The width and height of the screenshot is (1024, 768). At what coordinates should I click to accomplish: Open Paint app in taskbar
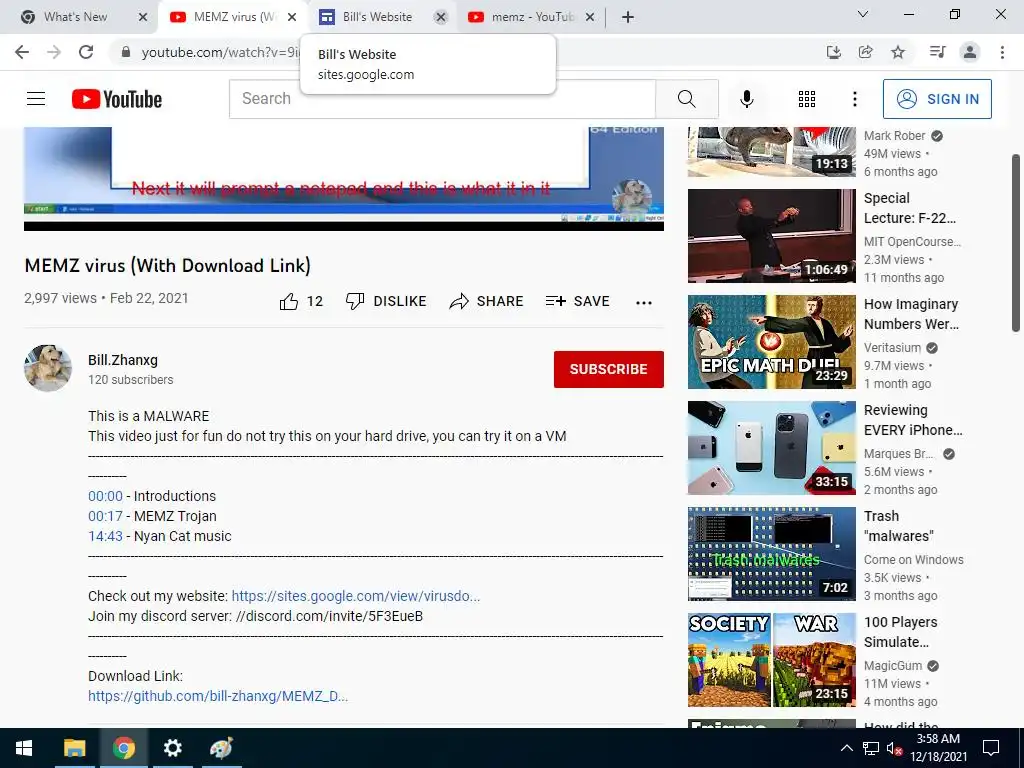pyautogui.click(x=221, y=748)
